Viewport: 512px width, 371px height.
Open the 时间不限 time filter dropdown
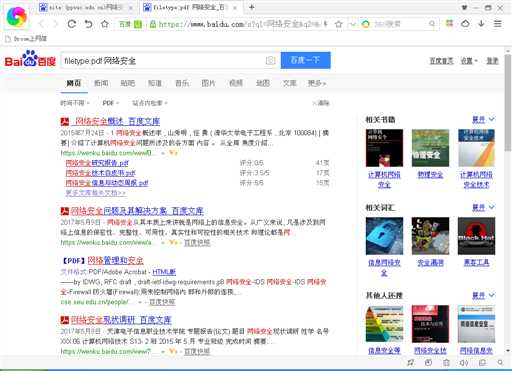75,103
